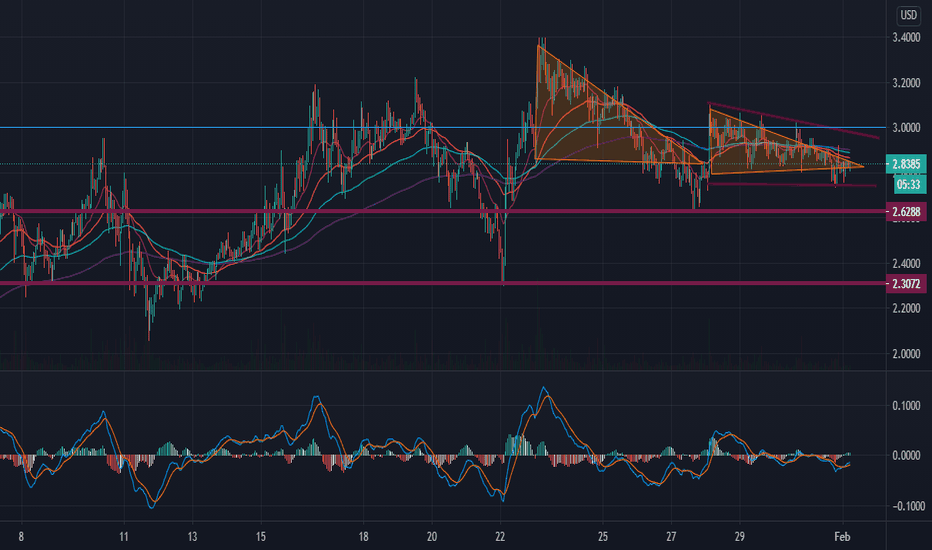Click the USD currency button

click(908, 15)
